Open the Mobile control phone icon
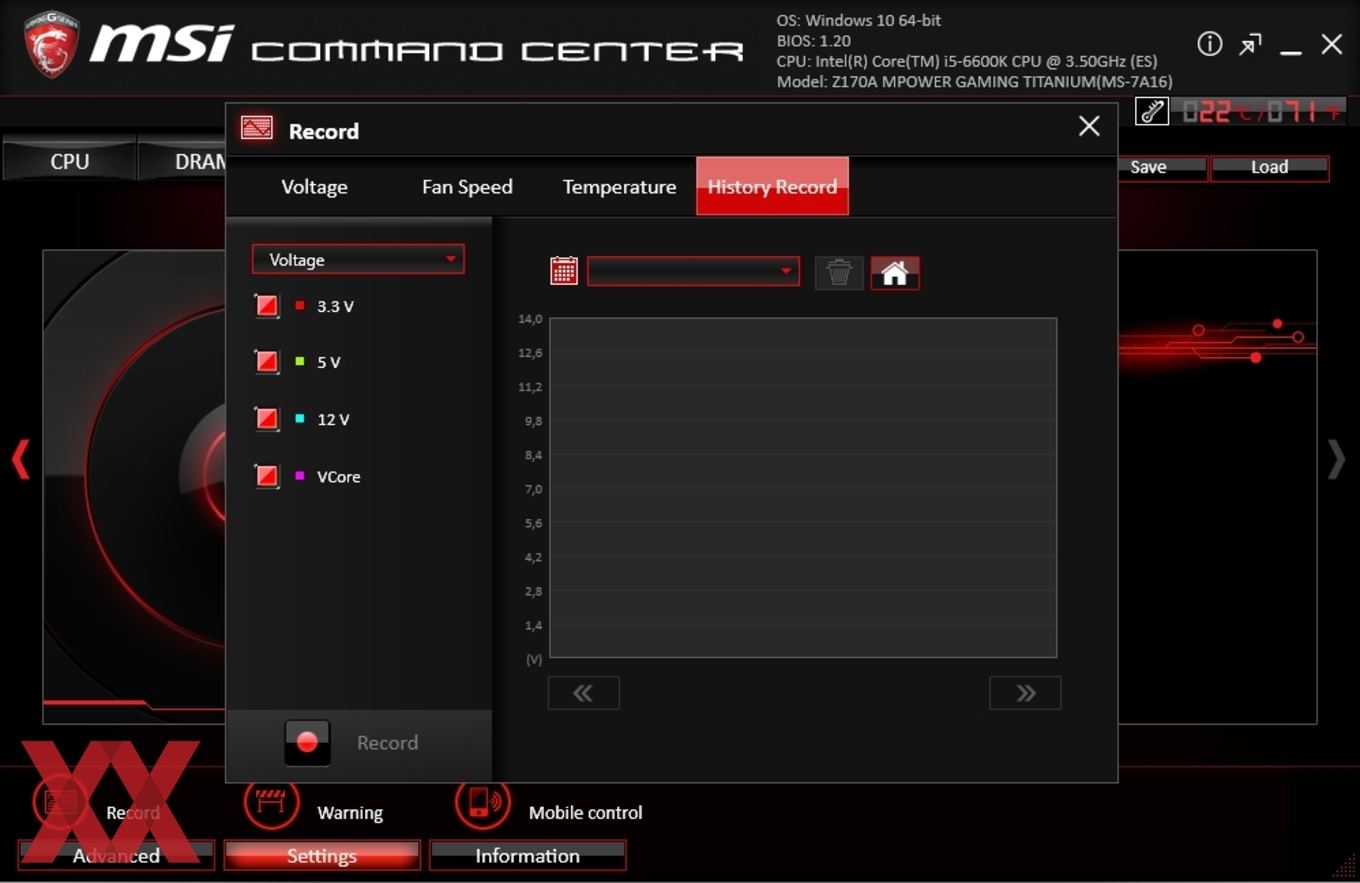The width and height of the screenshot is (1360, 883). (x=483, y=801)
